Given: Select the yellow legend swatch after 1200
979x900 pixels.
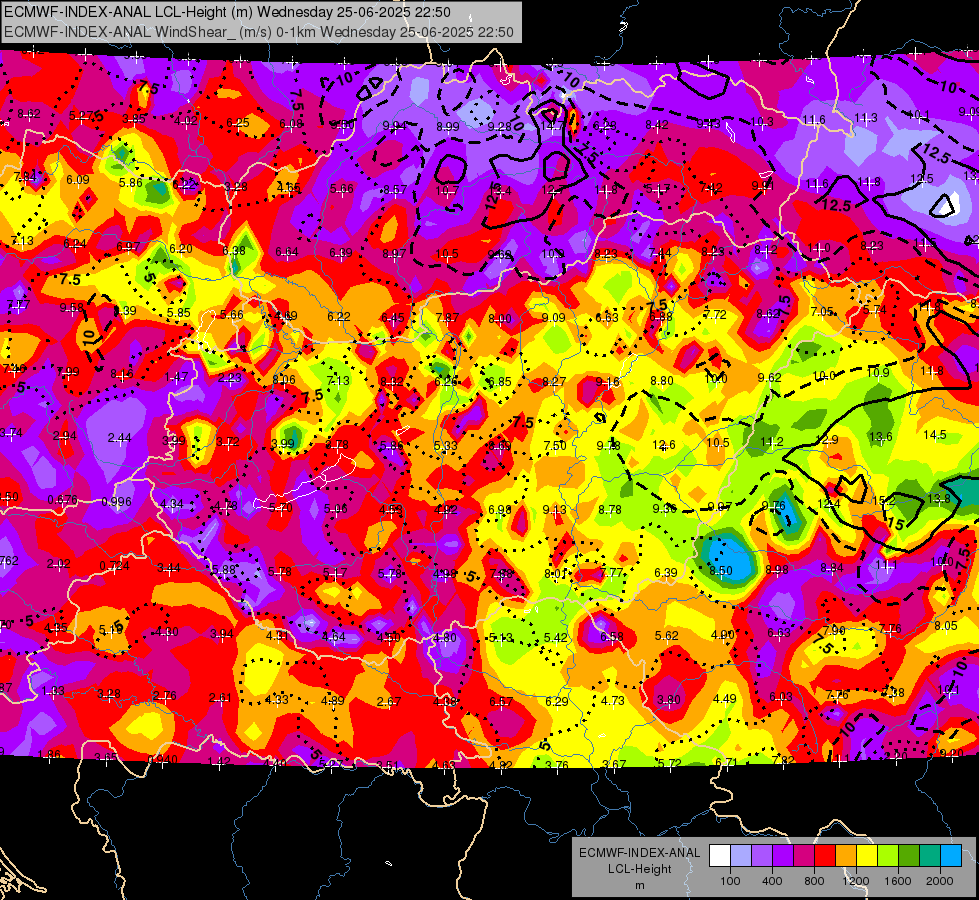Looking at the screenshot, I should [x=867, y=856].
